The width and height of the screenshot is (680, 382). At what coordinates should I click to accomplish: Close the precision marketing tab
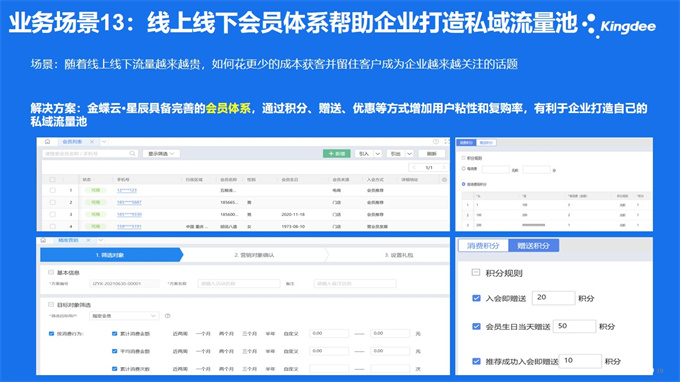click(x=88, y=240)
